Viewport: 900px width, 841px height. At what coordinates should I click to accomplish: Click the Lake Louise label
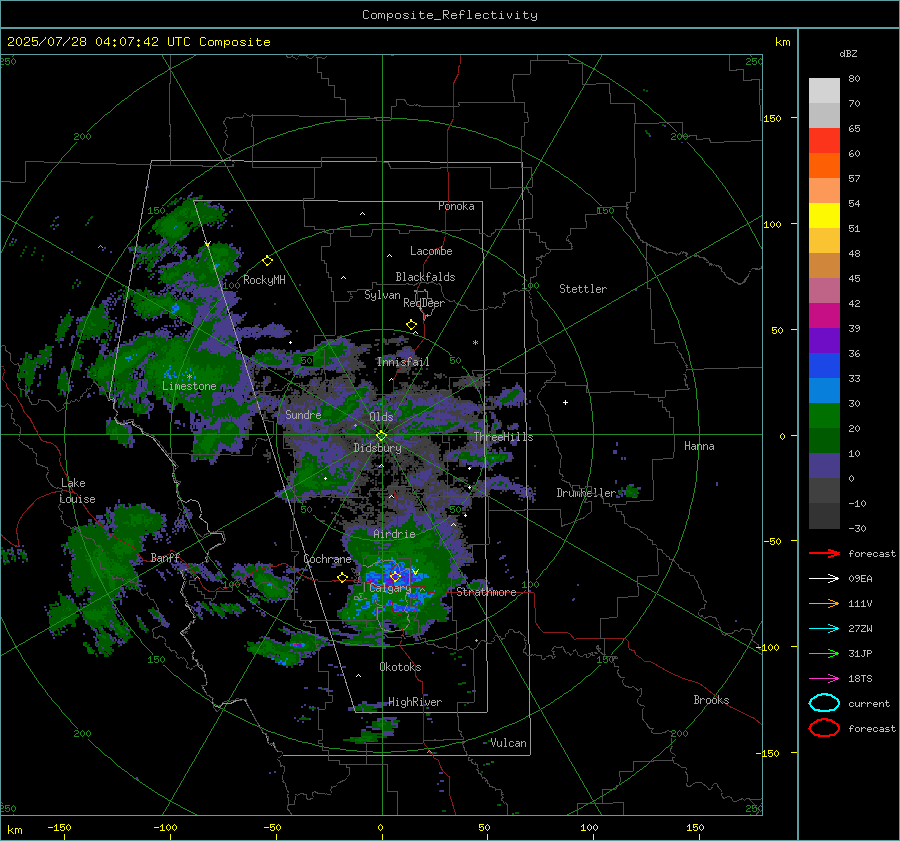(77, 491)
